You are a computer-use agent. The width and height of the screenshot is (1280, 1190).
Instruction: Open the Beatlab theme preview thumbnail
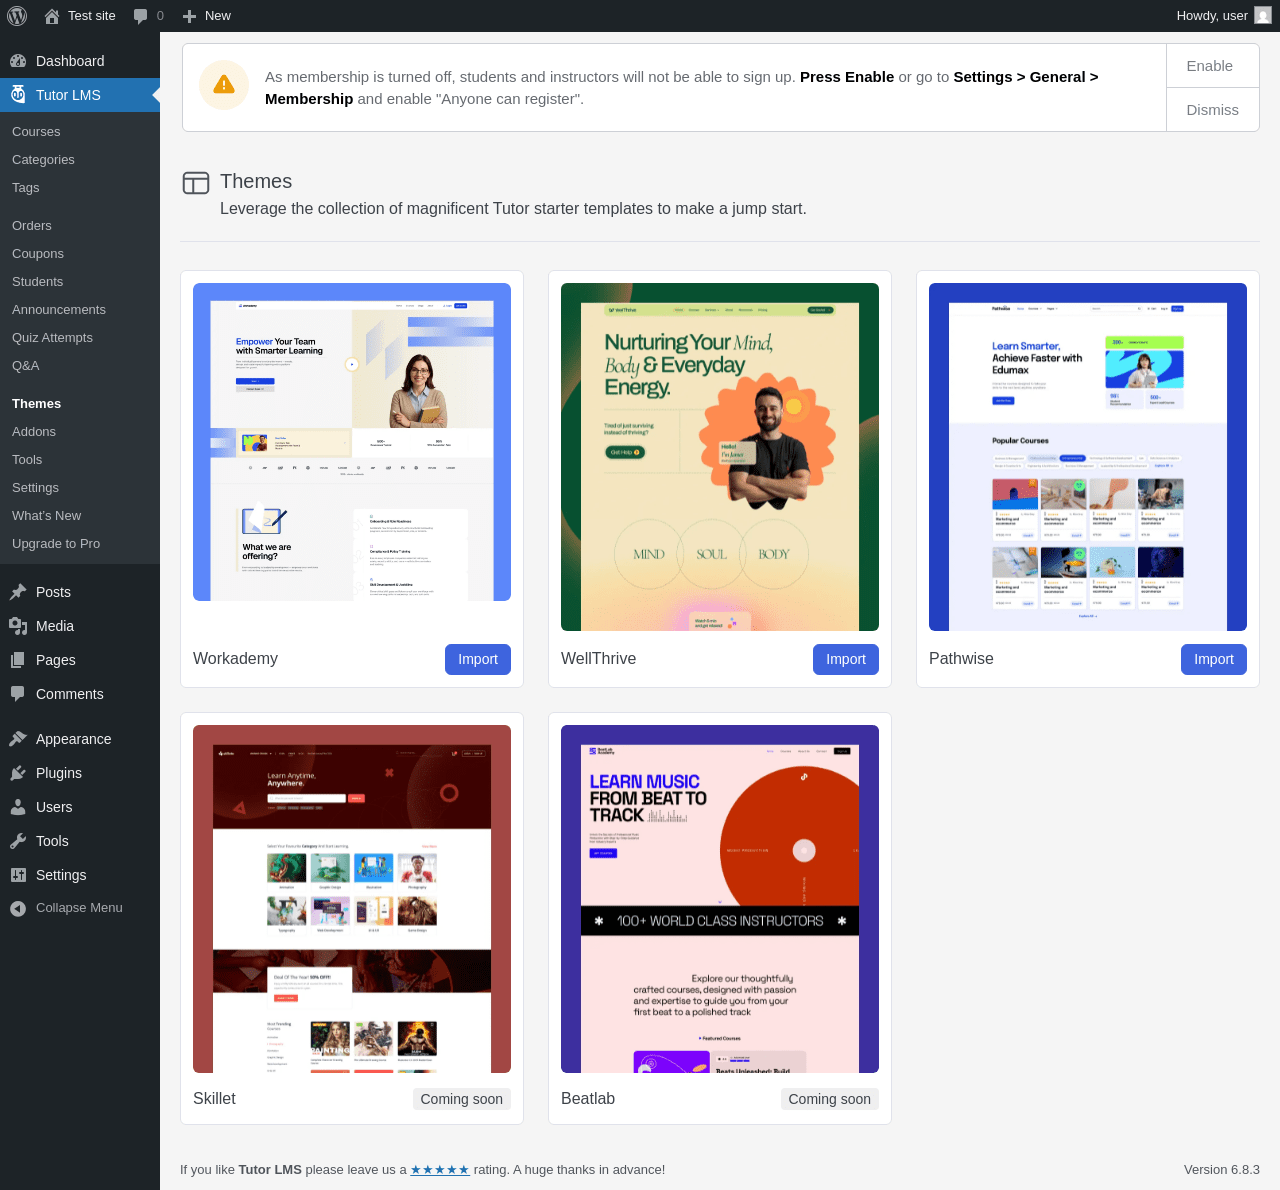tap(720, 899)
